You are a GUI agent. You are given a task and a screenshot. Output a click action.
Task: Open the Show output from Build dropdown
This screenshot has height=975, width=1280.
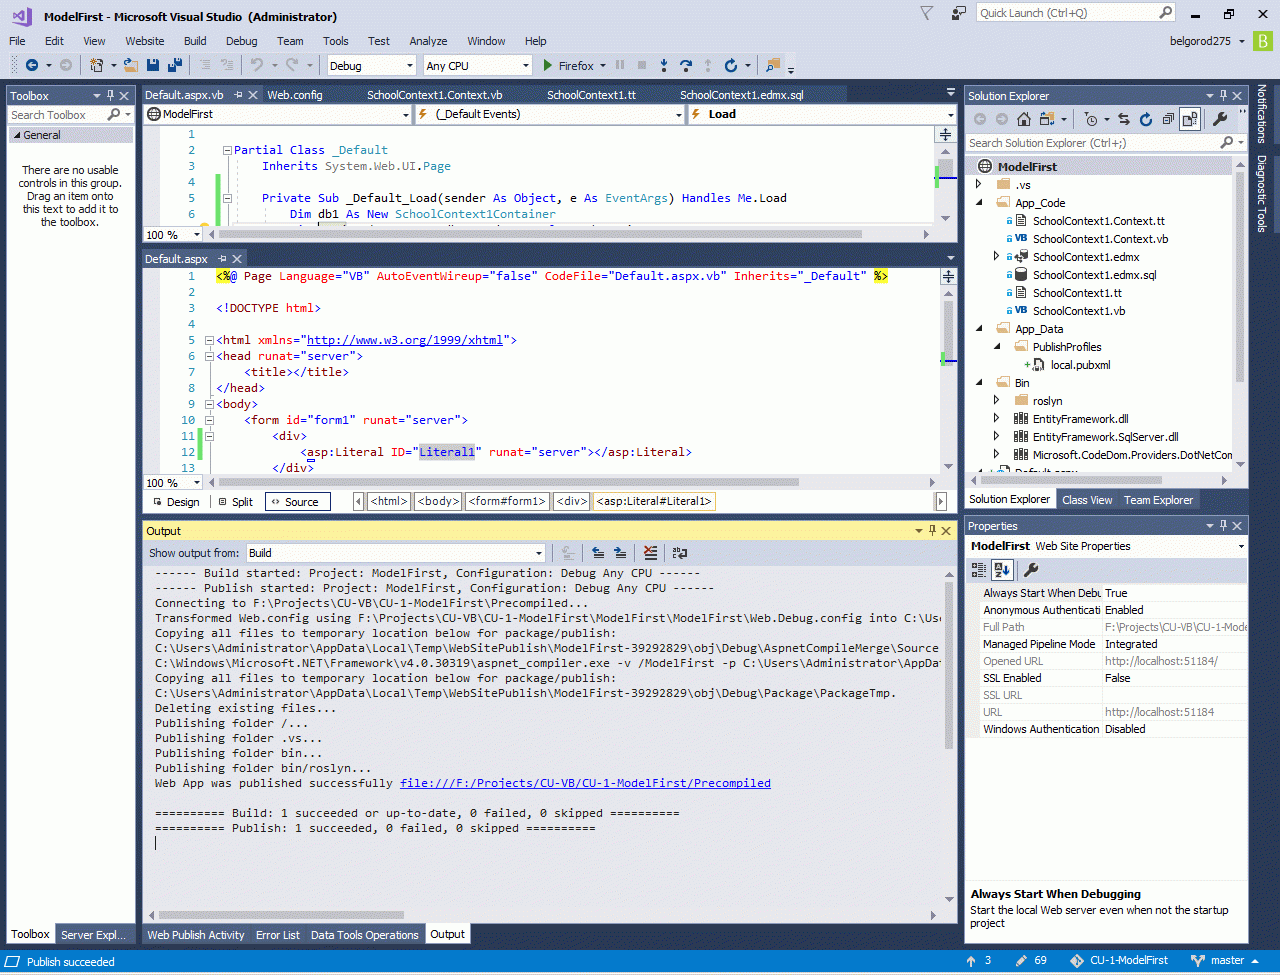[x=396, y=553]
